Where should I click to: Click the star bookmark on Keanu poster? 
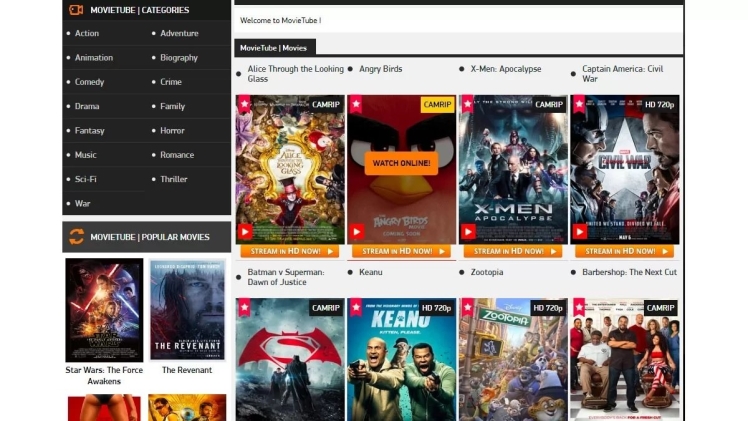356,308
